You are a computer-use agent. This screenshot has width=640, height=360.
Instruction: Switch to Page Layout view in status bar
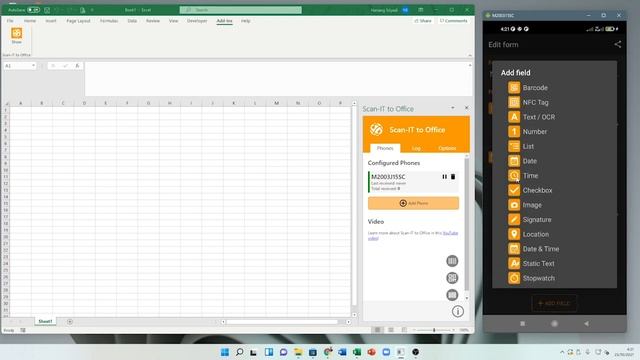[x=391, y=330]
